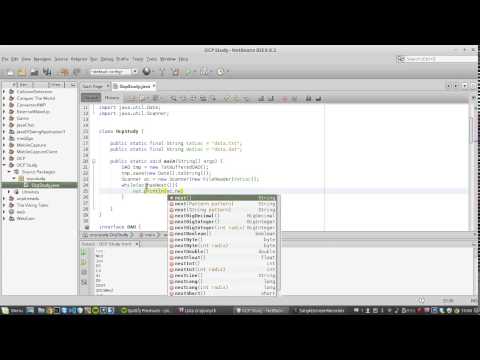
Task: Choose nextShort() from autocomplete list
Action: coord(222,293)
